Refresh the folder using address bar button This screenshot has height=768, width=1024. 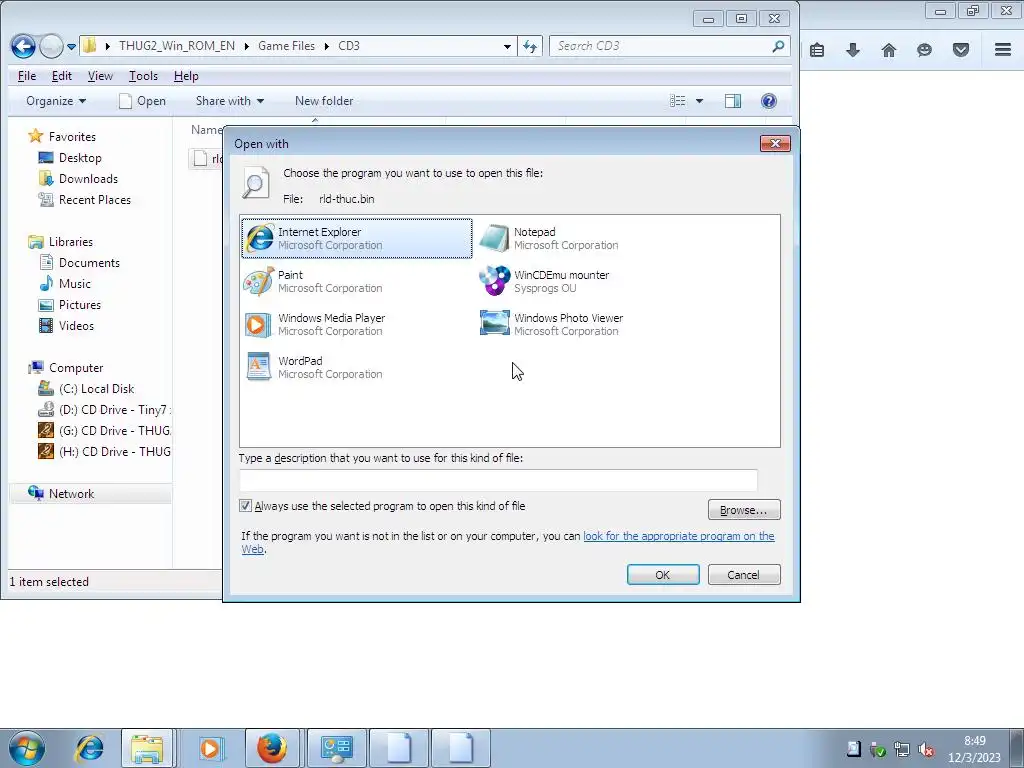[530, 46]
